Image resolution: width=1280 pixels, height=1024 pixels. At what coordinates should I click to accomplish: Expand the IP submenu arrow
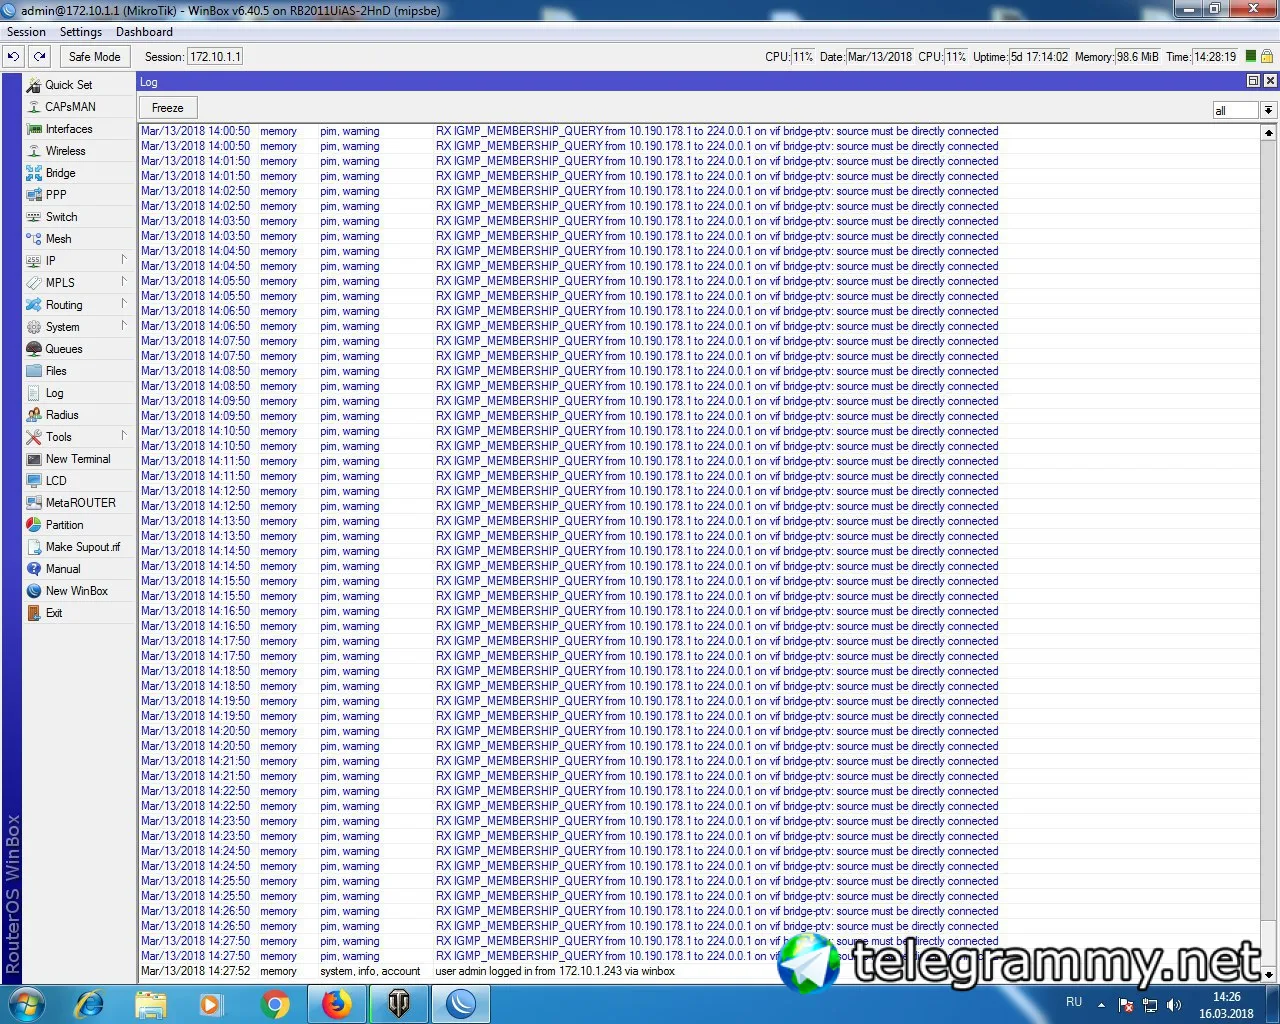point(124,260)
